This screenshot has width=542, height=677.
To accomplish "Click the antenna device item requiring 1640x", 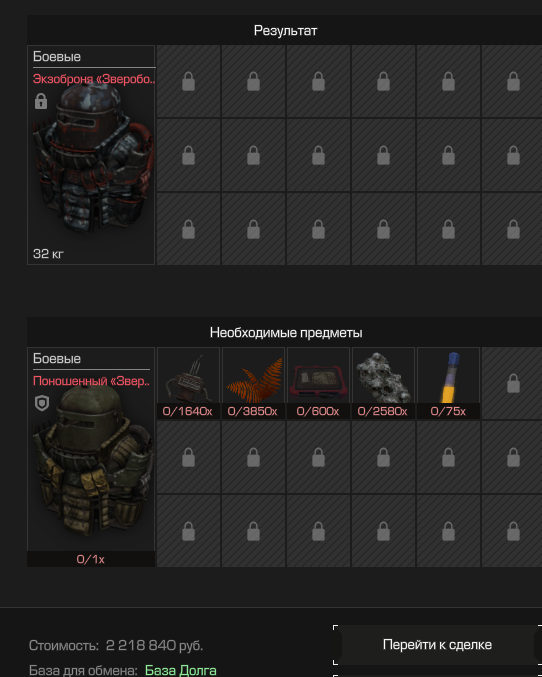I will (x=188, y=383).
